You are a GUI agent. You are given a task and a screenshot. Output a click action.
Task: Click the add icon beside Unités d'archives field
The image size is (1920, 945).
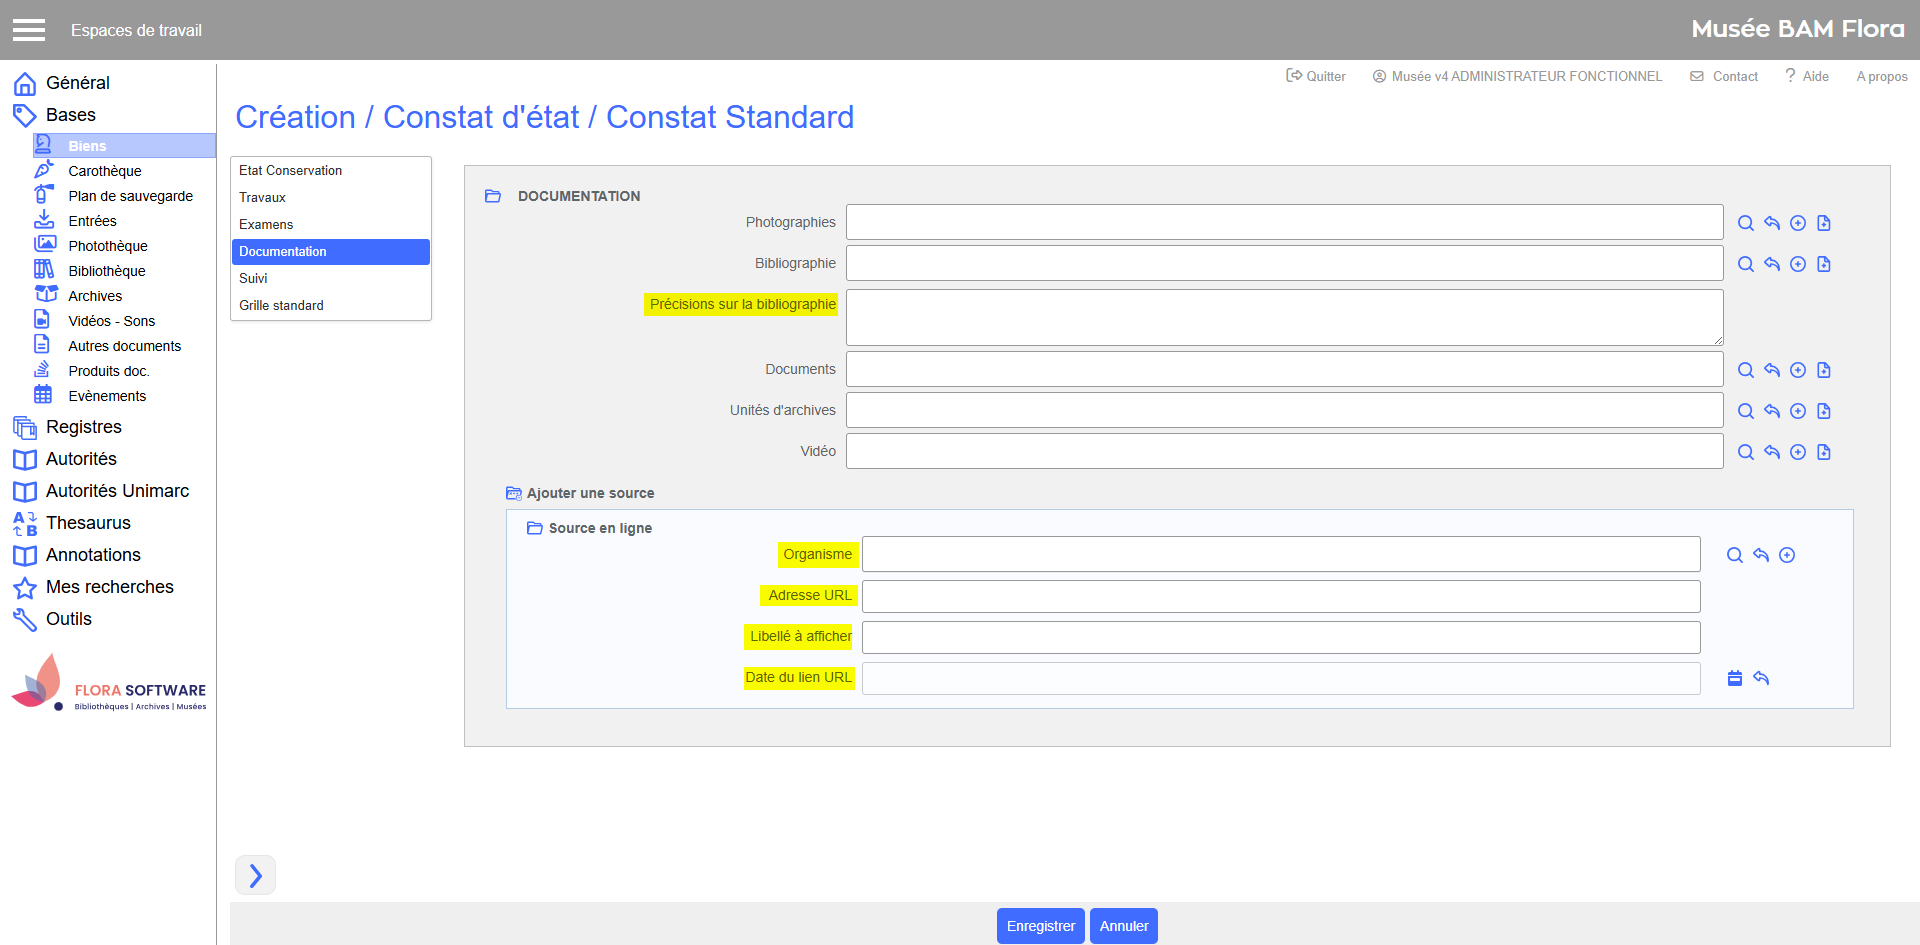pyautogui.click(x=1797, y=411)
